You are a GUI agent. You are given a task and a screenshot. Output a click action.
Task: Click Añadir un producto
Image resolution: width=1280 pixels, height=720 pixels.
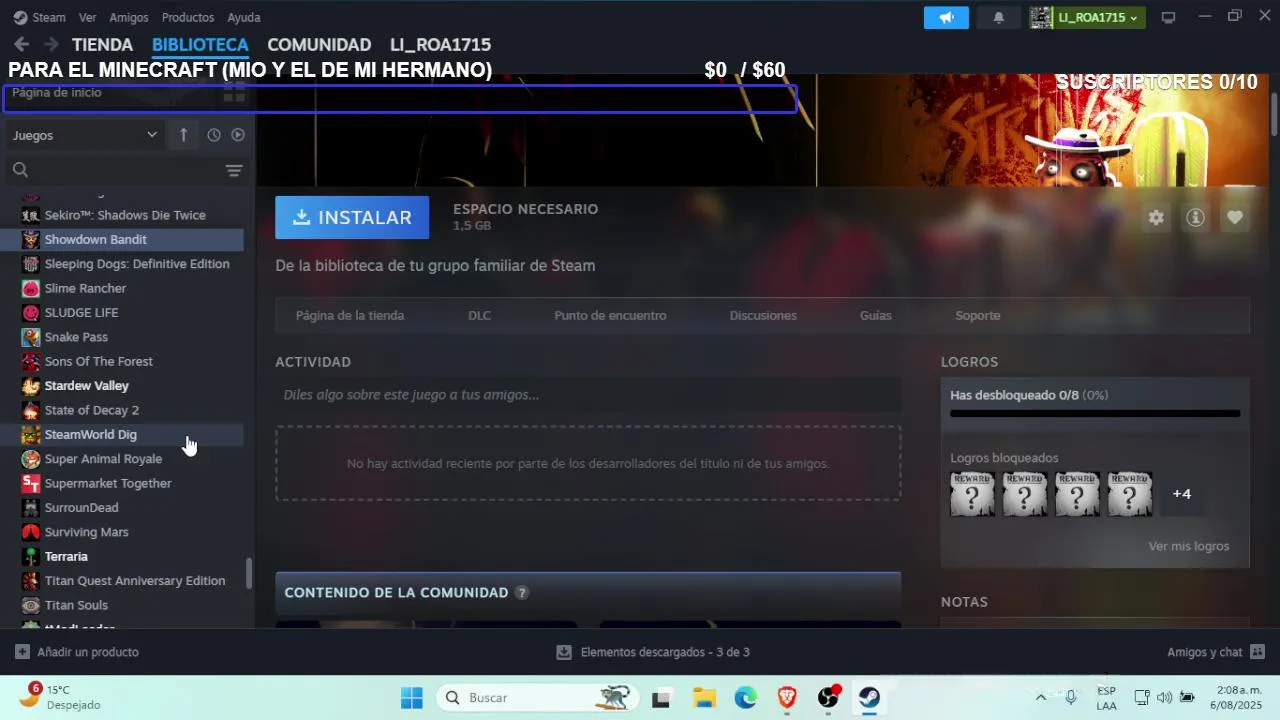click(x=77, y=652)
